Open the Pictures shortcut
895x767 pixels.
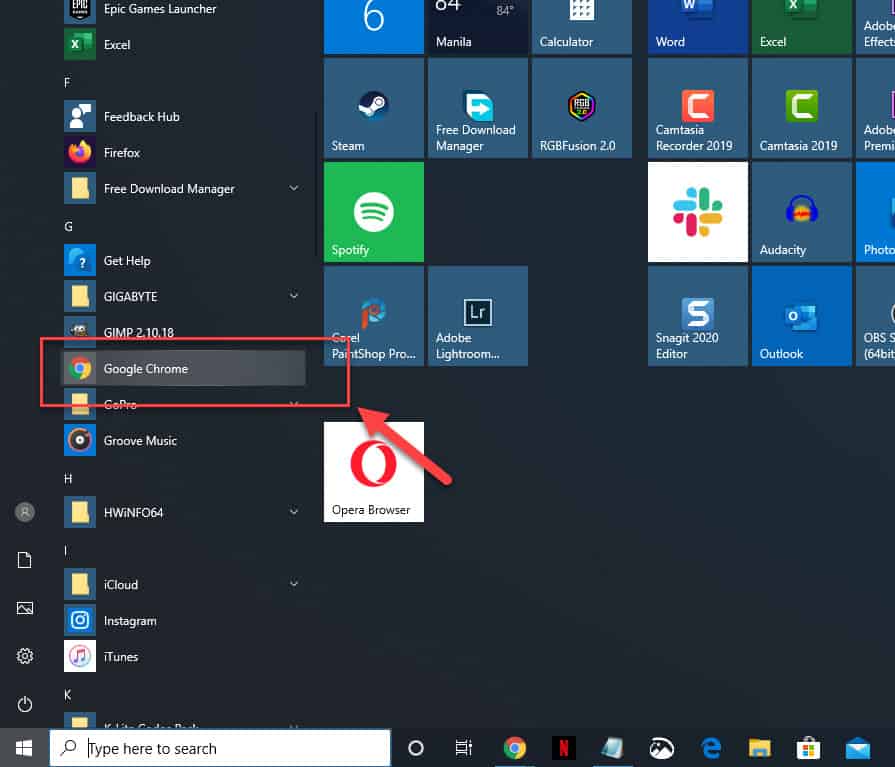point(25,608)
